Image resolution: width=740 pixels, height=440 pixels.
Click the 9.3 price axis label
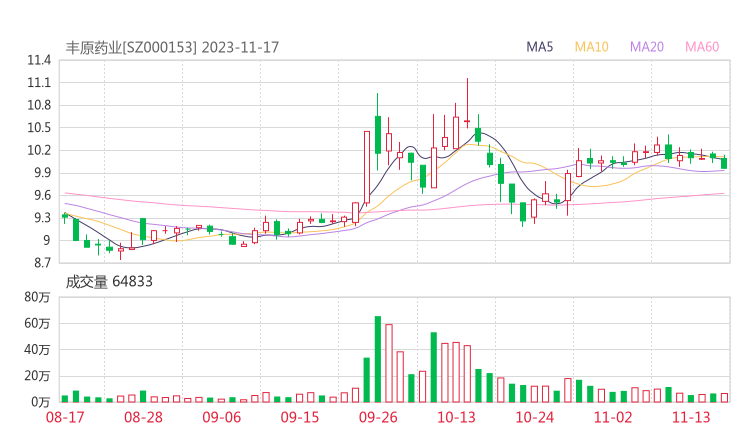tap(42, 218)
